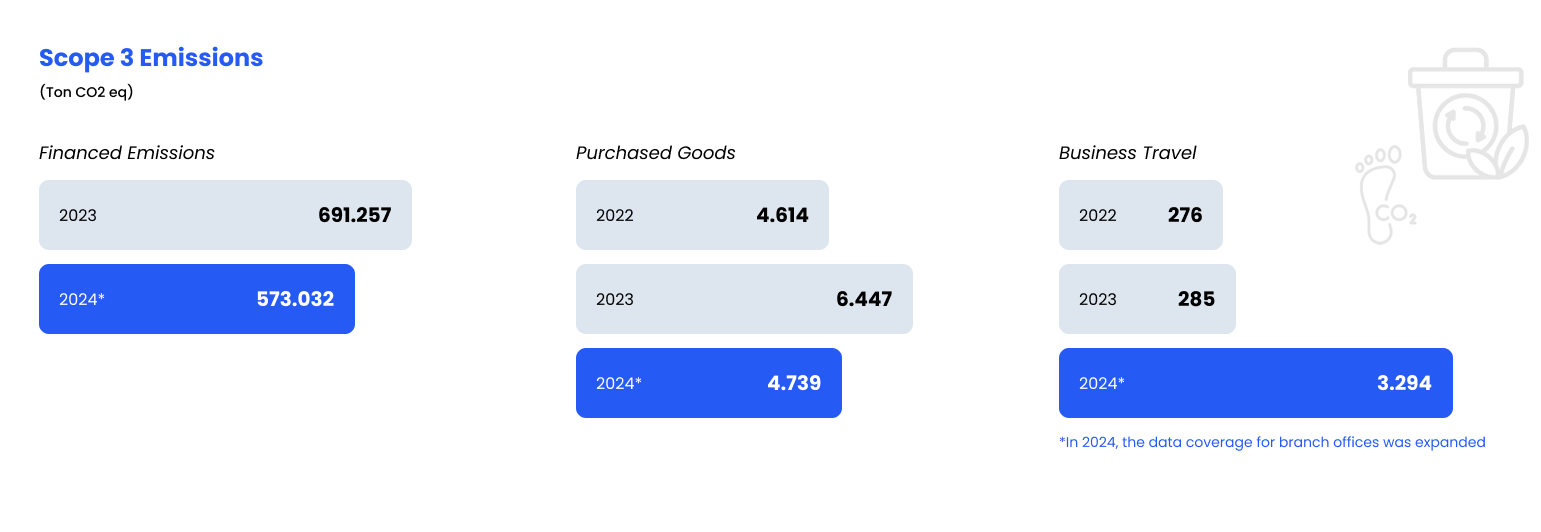The height and width of the screenshot is (532, 1541).
Task: Click the 3.294 value
Action: point(1404,383)
